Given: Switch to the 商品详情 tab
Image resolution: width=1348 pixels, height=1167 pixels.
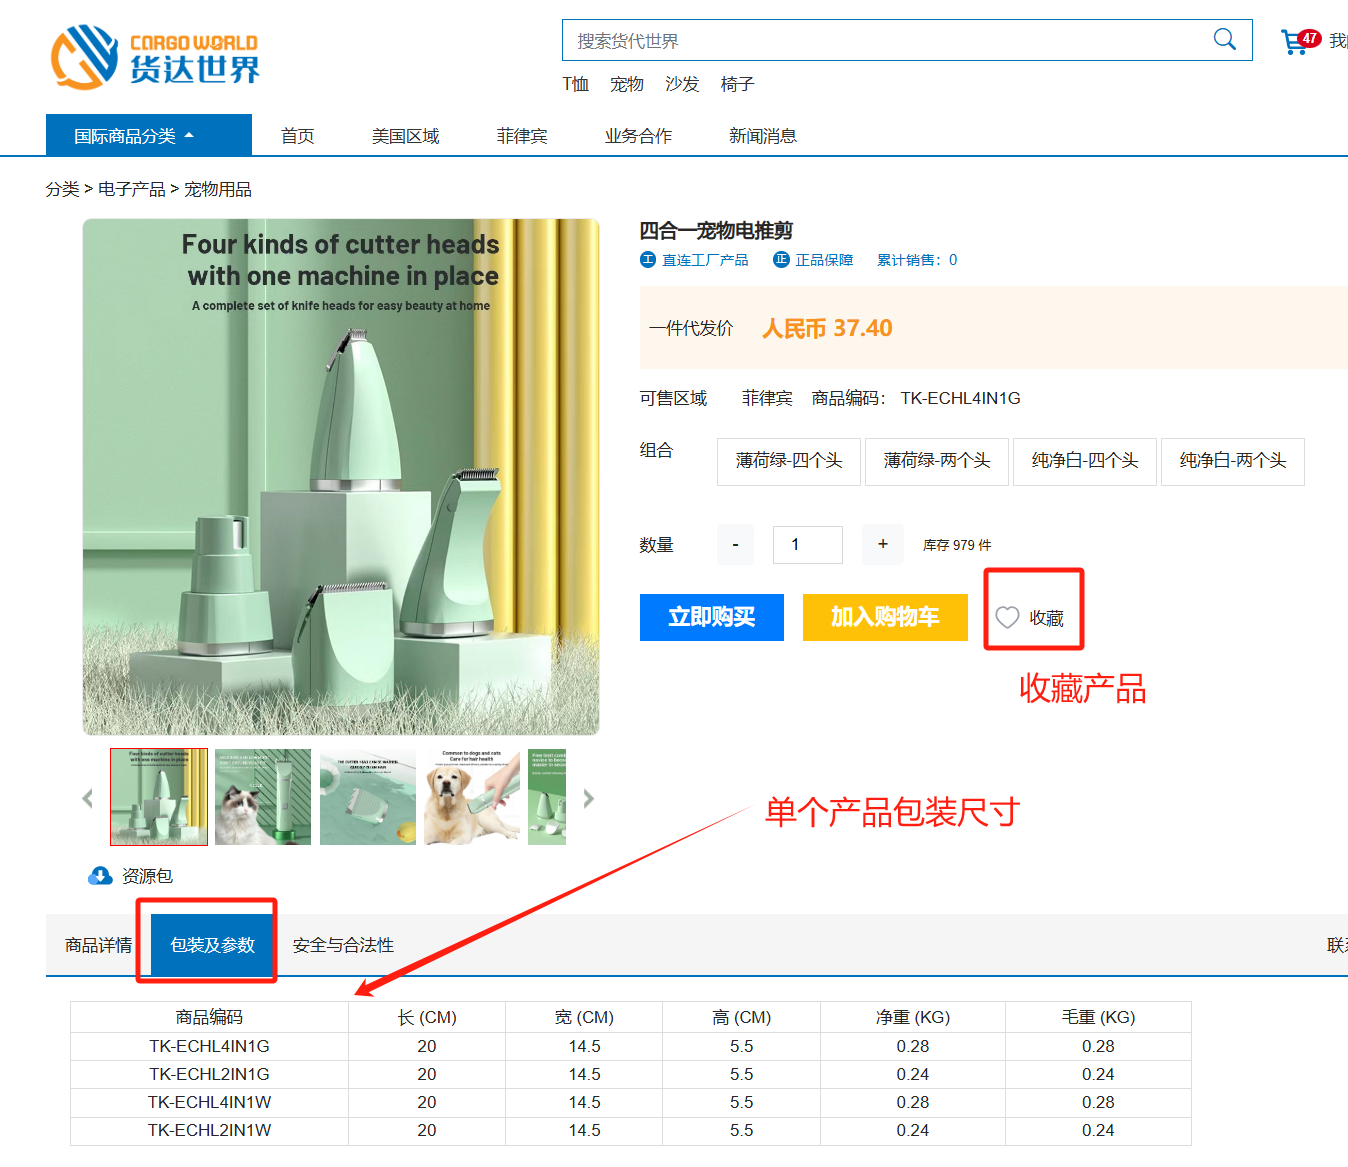Looking at the screenshot, I should 98,945.
